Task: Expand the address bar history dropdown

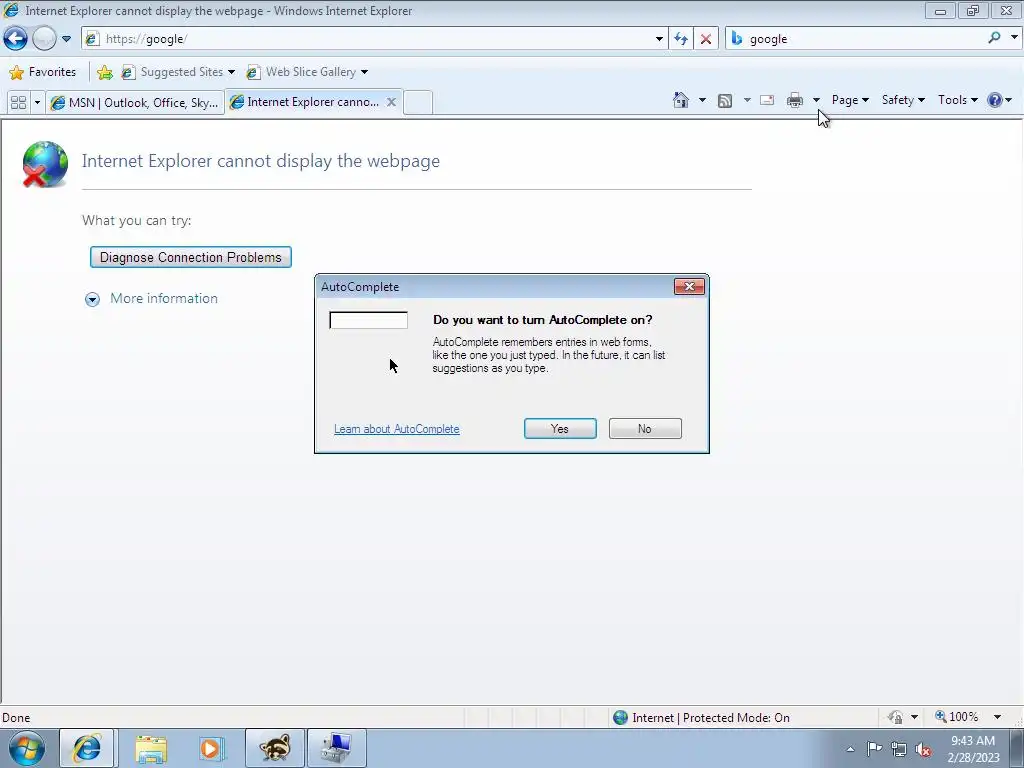Action: (659, 39)
